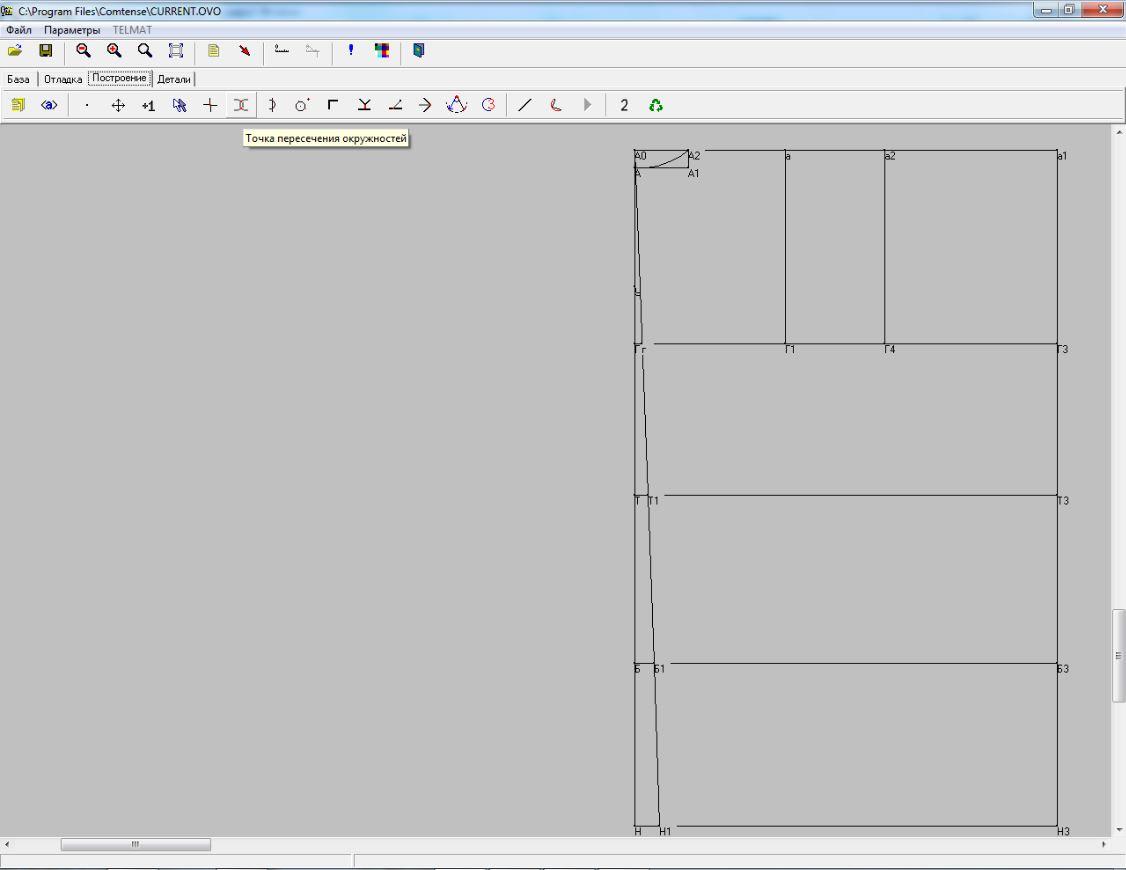Click the blue exclamation mark icon

point(350,51)
